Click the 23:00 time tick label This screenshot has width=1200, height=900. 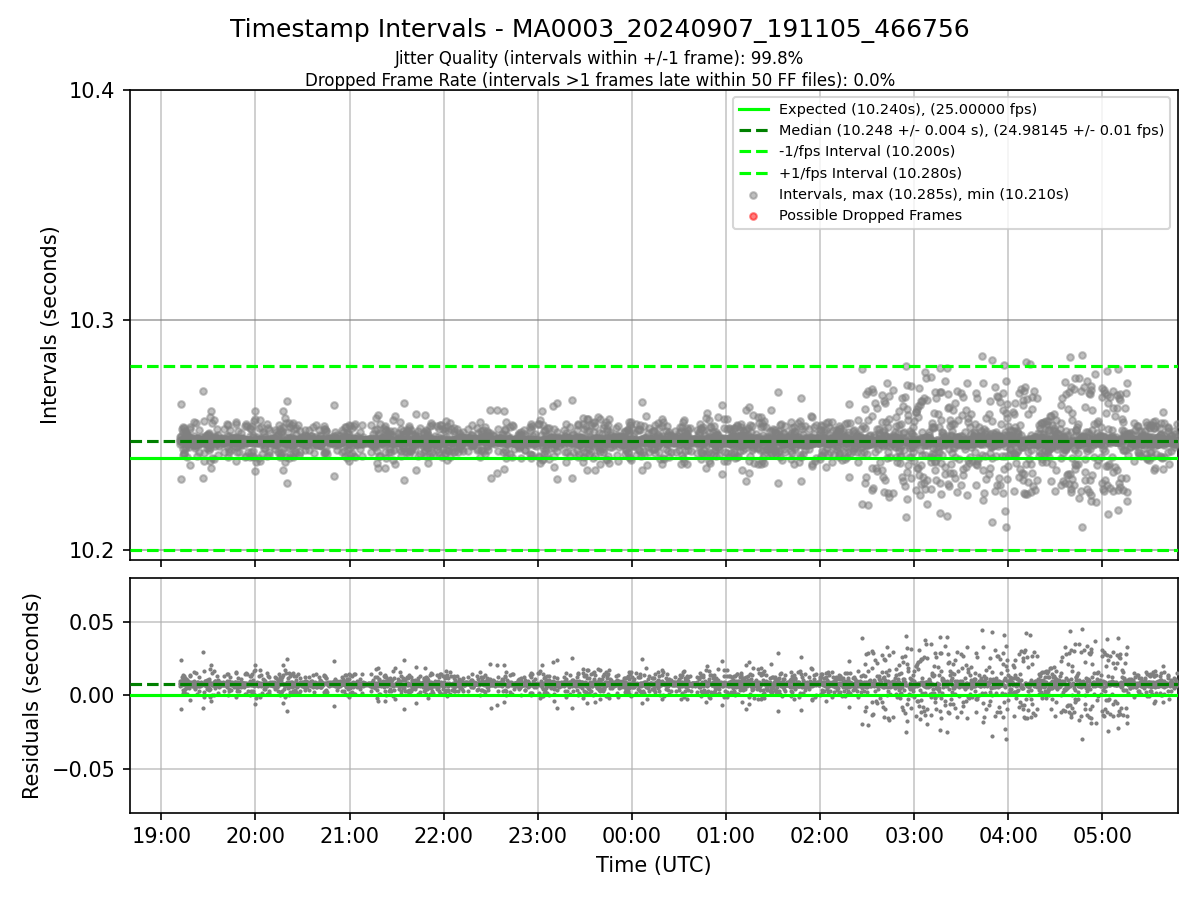click(x=537, y=835)
